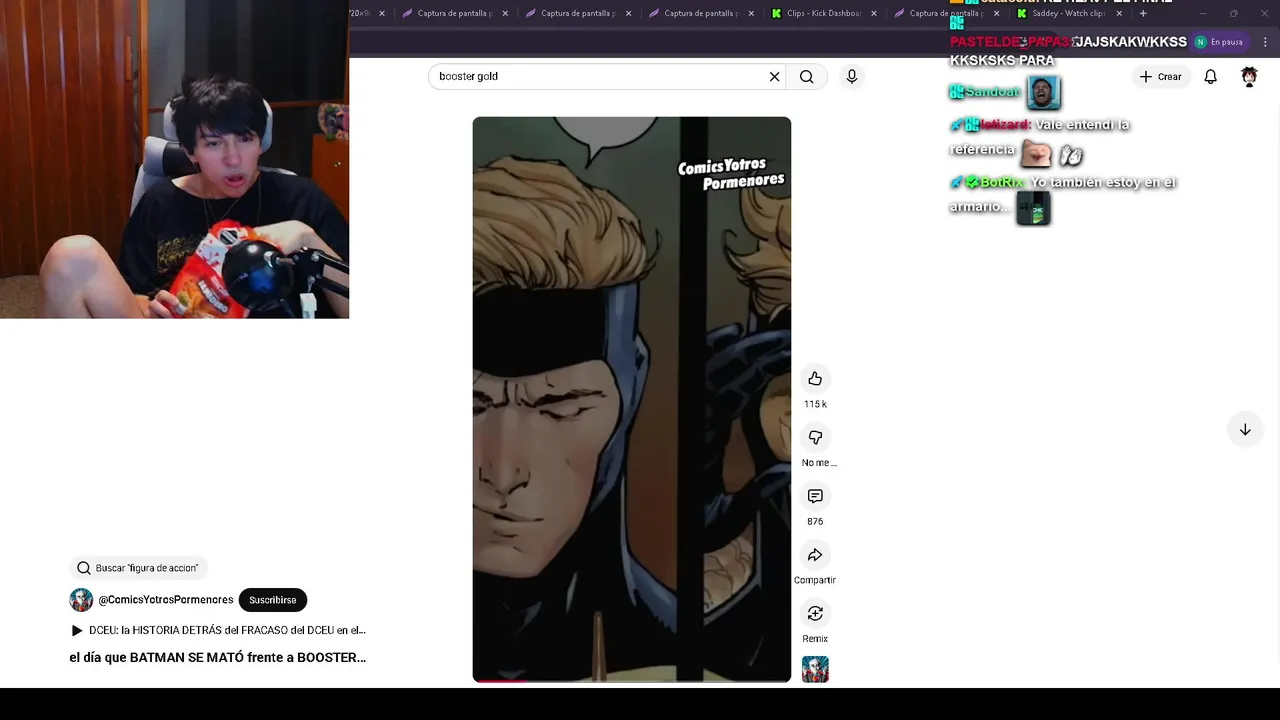Close the Saddey - Watch clips tab

(x=1119, y=13)
